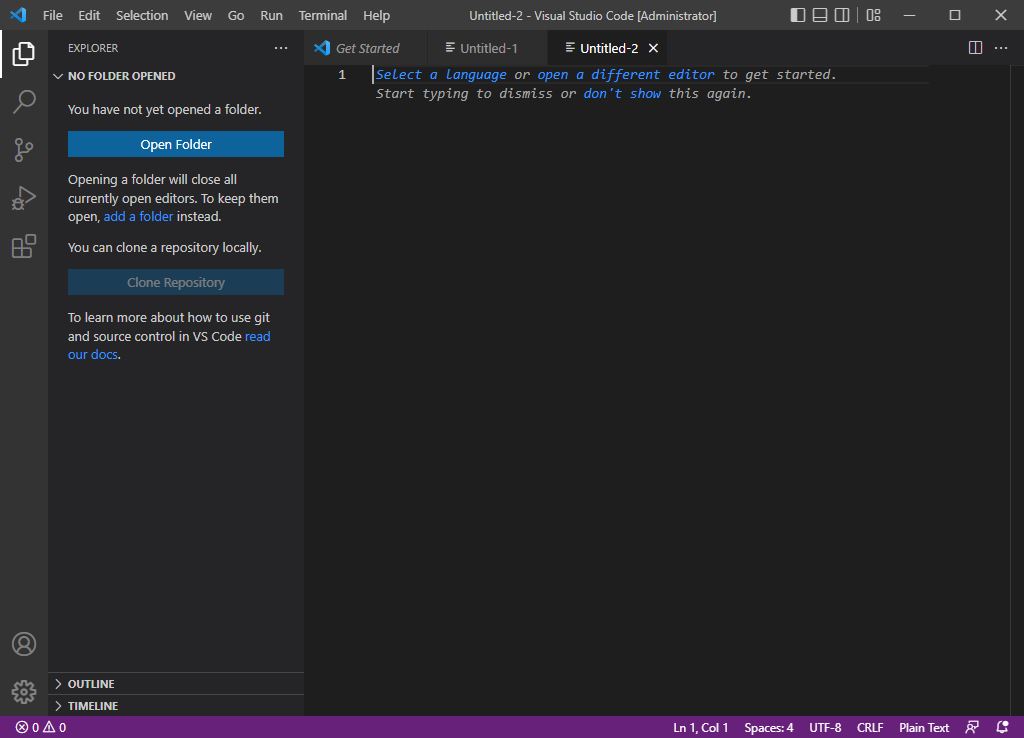Open Run and Debug view icon

pyautogui.click(x=24, y=198)
